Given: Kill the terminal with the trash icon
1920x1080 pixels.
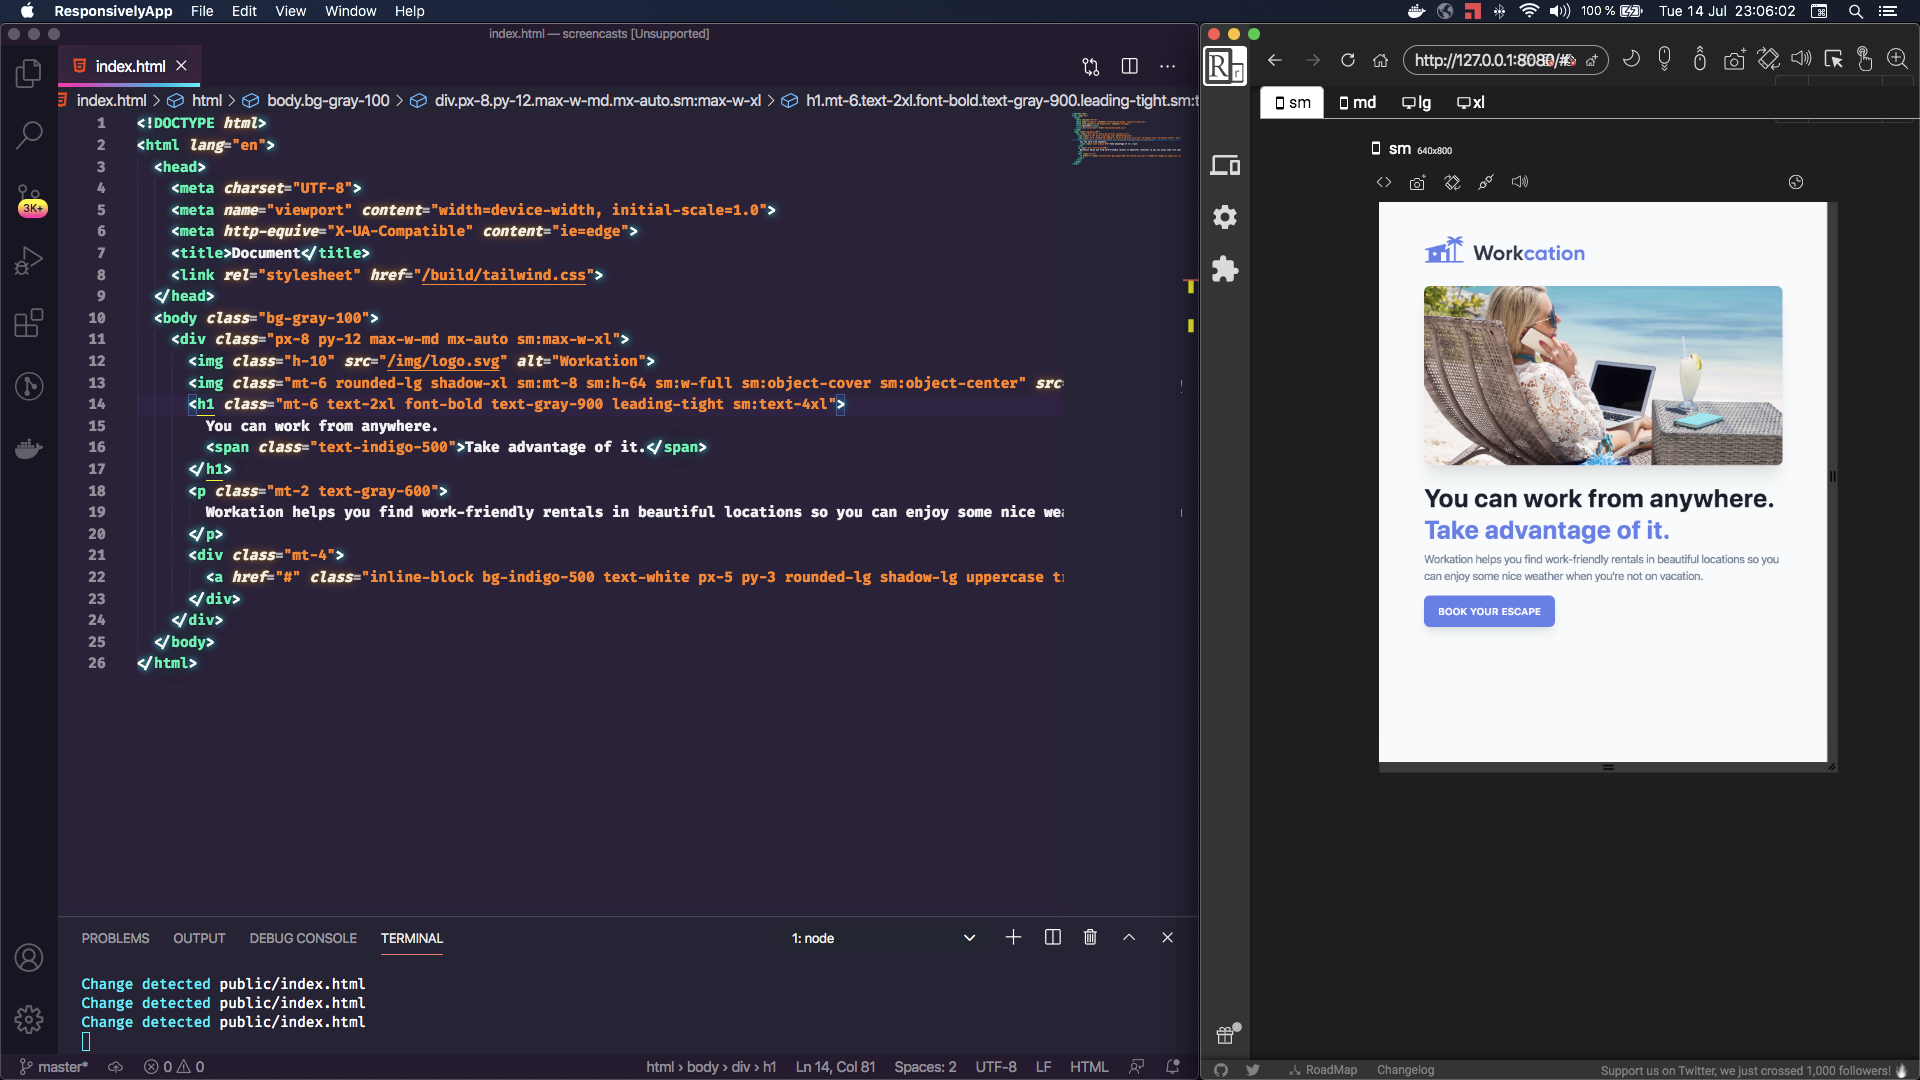Looking at the screenshot, I should pyautogui.click(x=1090, y=938).
